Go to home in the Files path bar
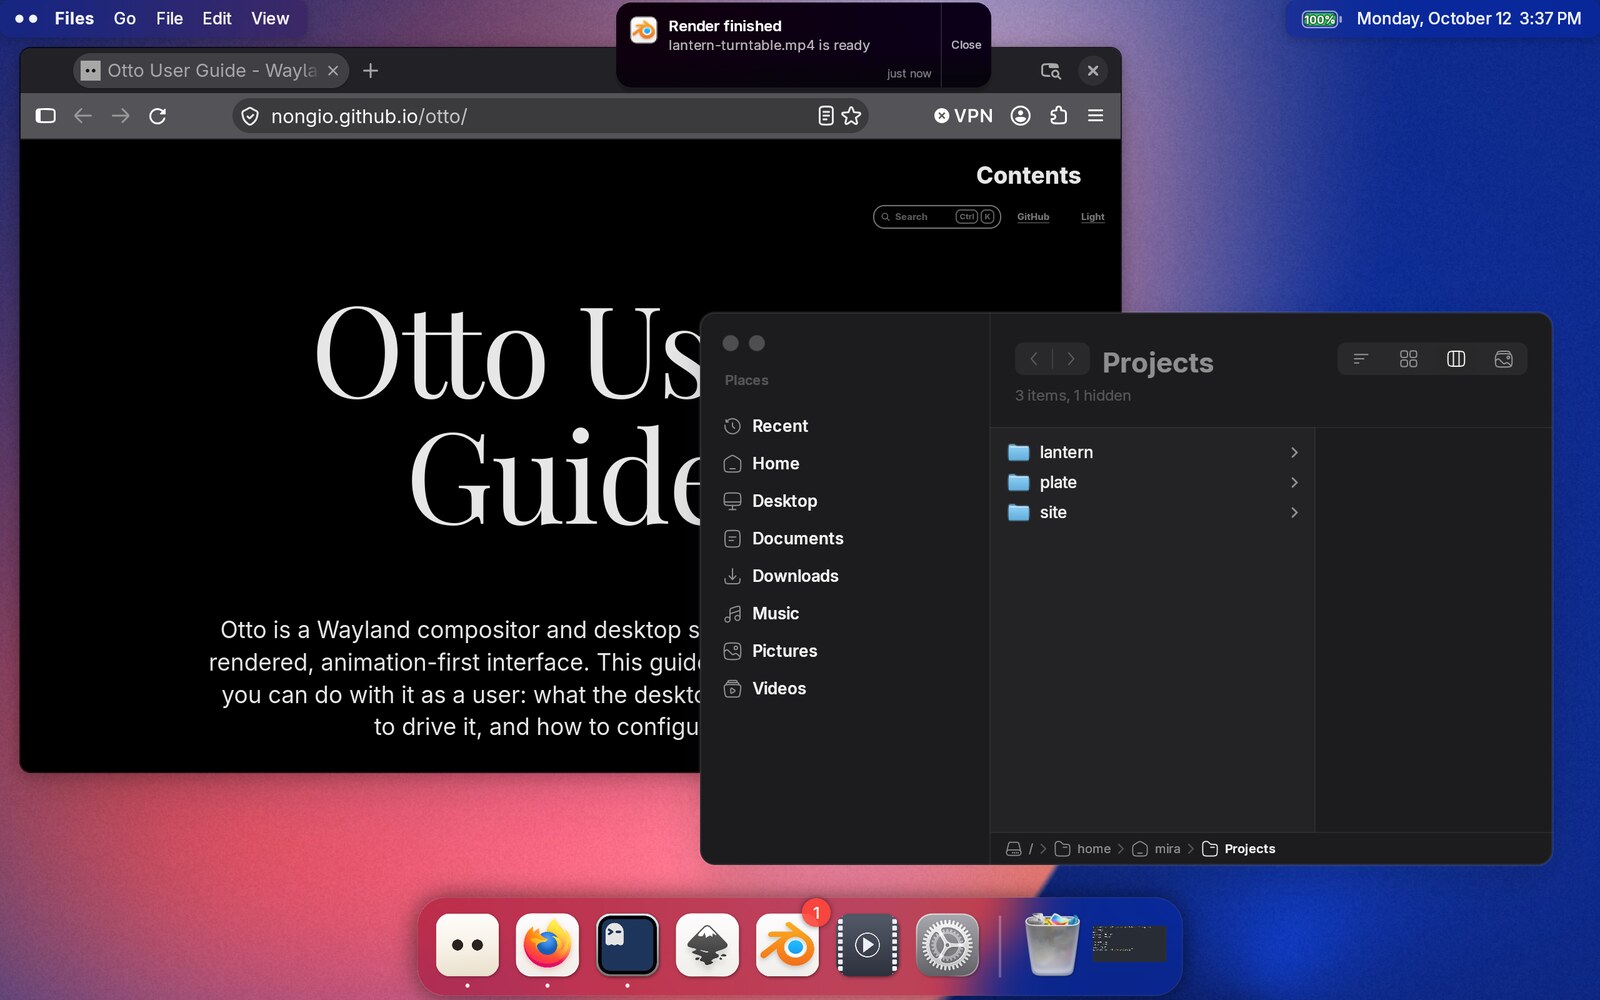Viewport: 1600px width, 1000px height. [1083, 849]
